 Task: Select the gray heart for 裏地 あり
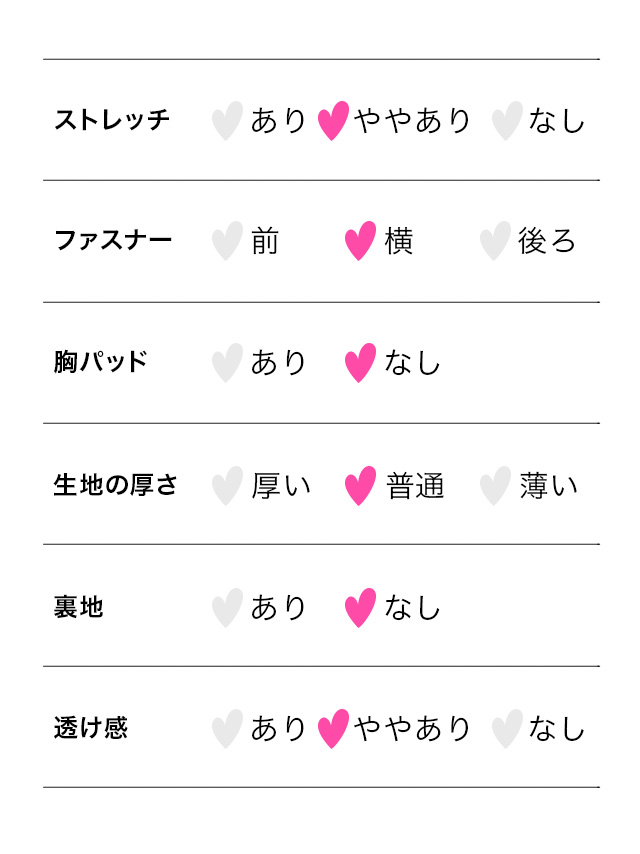227,608
